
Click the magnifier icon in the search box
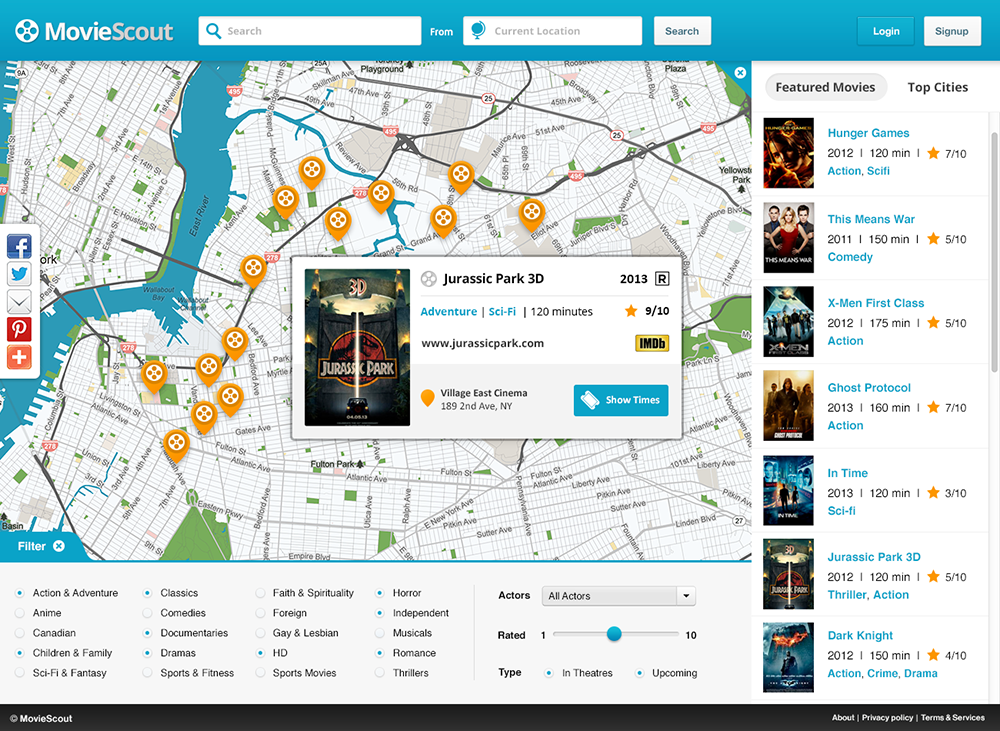coord(214,31)
